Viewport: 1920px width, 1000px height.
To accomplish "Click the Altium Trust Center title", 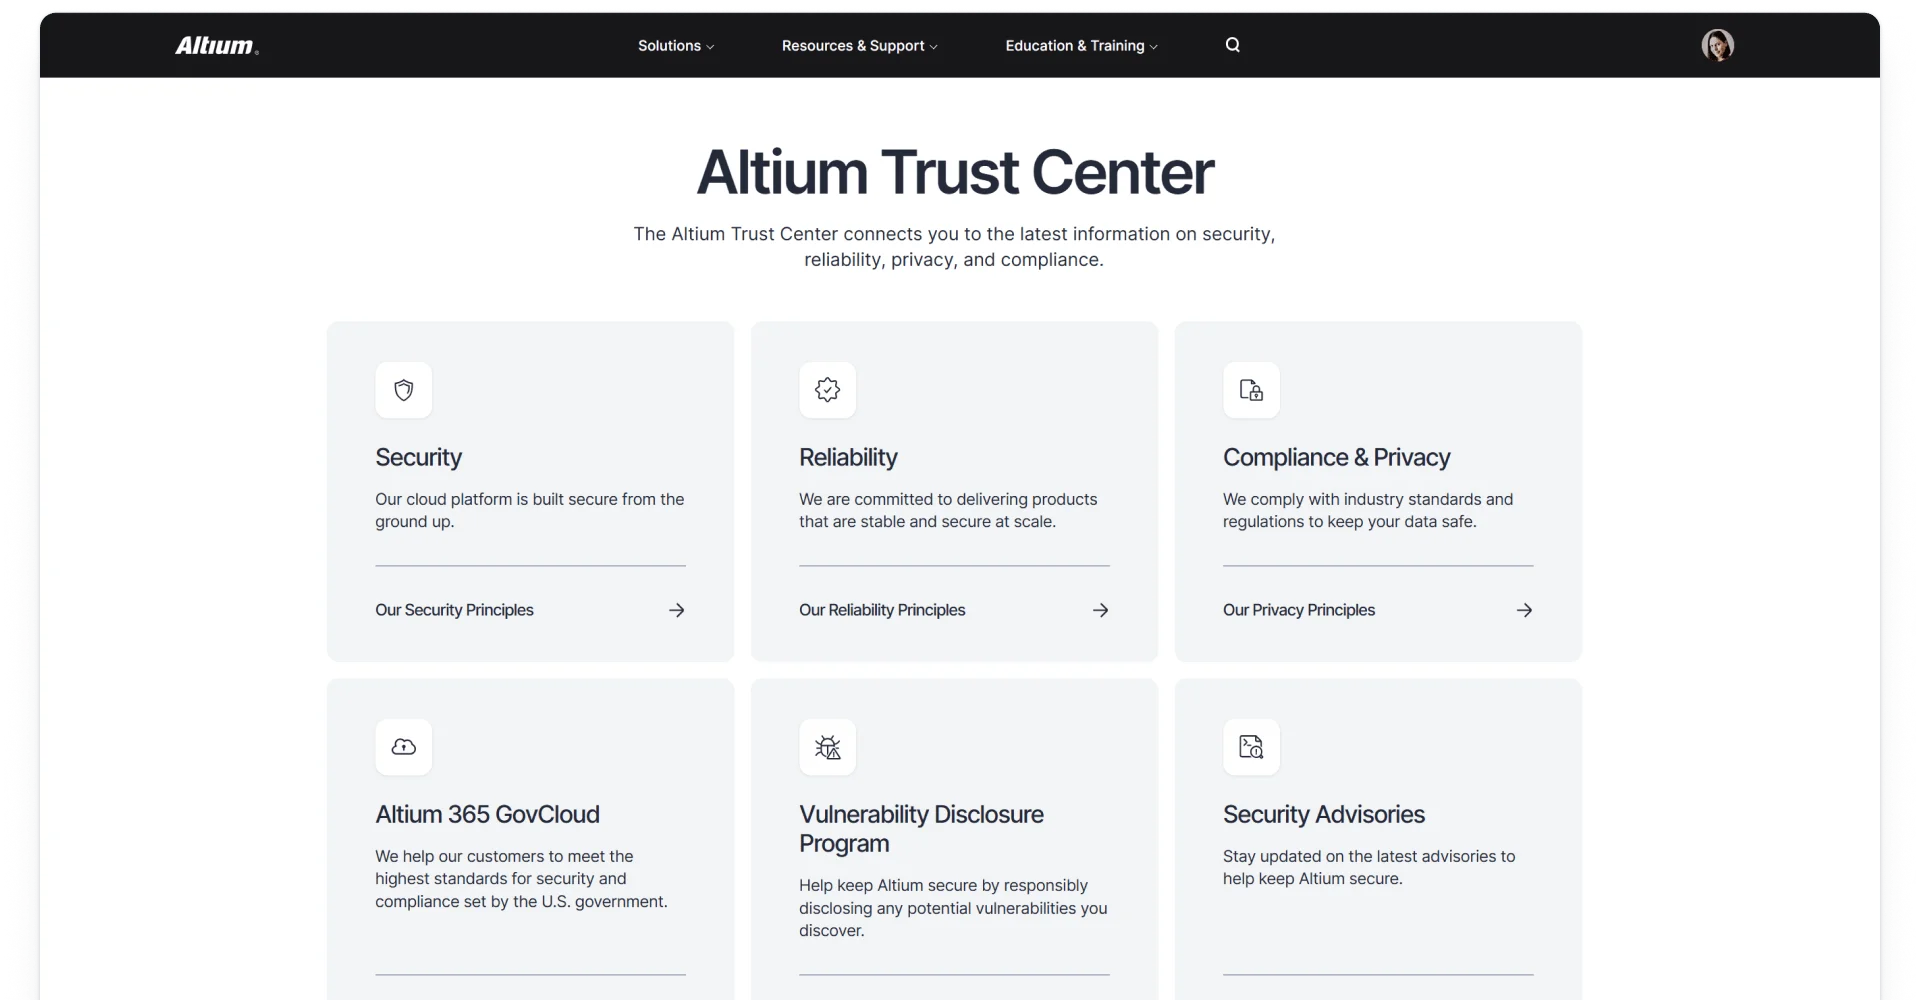I will coord(955,172).
